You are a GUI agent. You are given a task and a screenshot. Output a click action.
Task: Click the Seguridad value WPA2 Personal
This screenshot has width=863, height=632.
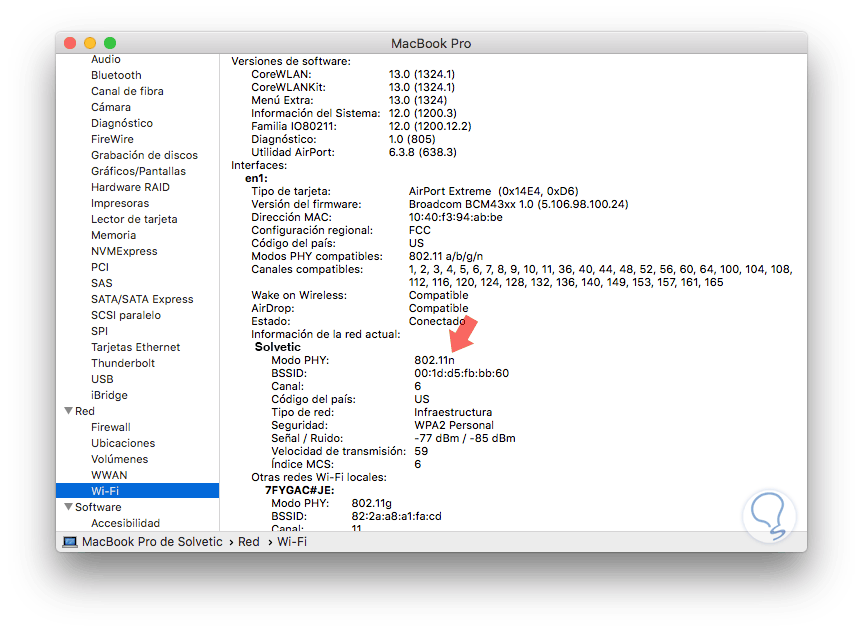click(x=454, y=425)
